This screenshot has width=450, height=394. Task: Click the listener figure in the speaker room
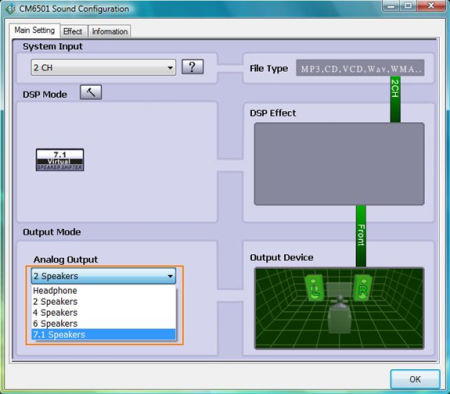click(339, 314)
